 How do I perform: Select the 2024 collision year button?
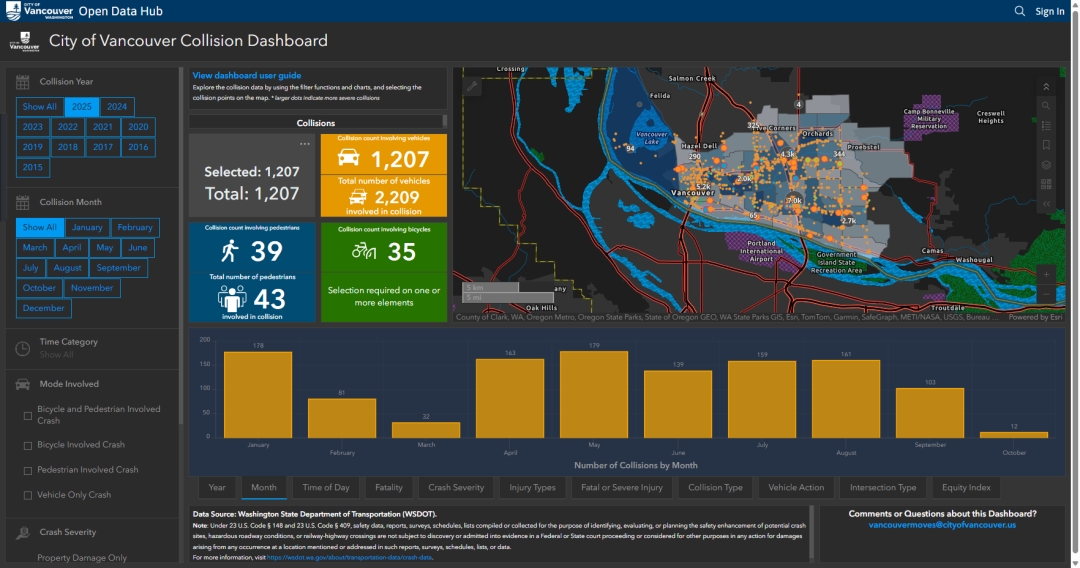tap(117, 107)
